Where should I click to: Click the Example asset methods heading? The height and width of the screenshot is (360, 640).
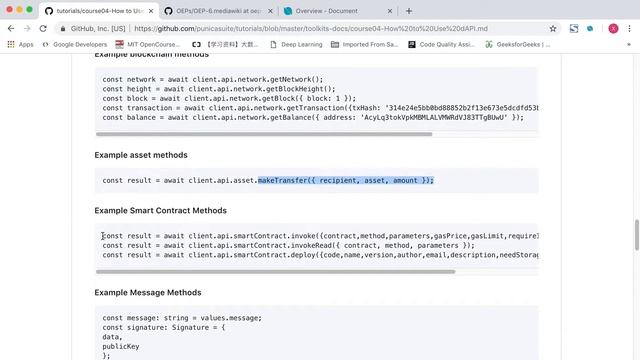[141, 155]
